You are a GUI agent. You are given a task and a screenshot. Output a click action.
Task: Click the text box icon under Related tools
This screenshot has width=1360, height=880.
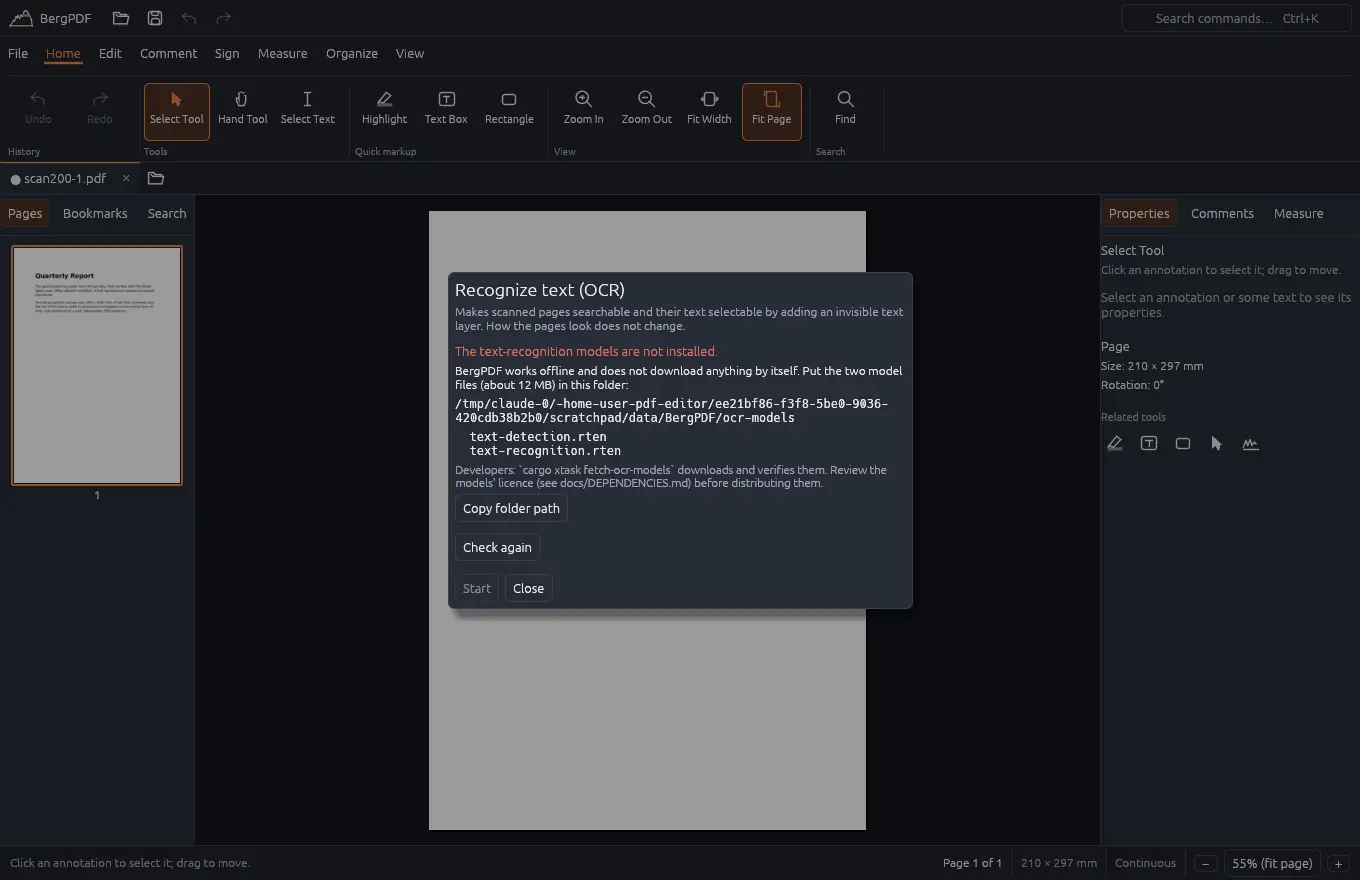pos(1149,443)
